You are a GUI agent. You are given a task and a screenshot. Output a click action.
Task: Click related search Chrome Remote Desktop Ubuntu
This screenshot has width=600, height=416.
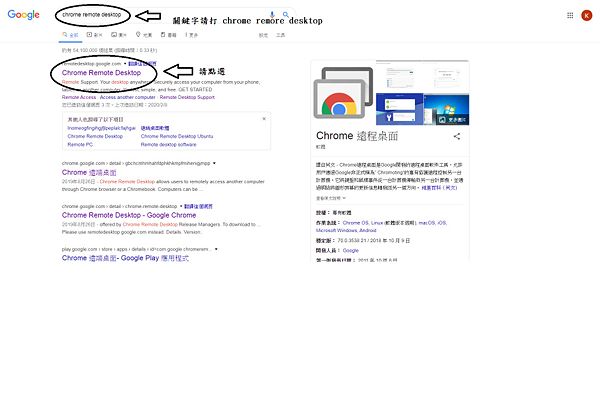coord(177,136)
